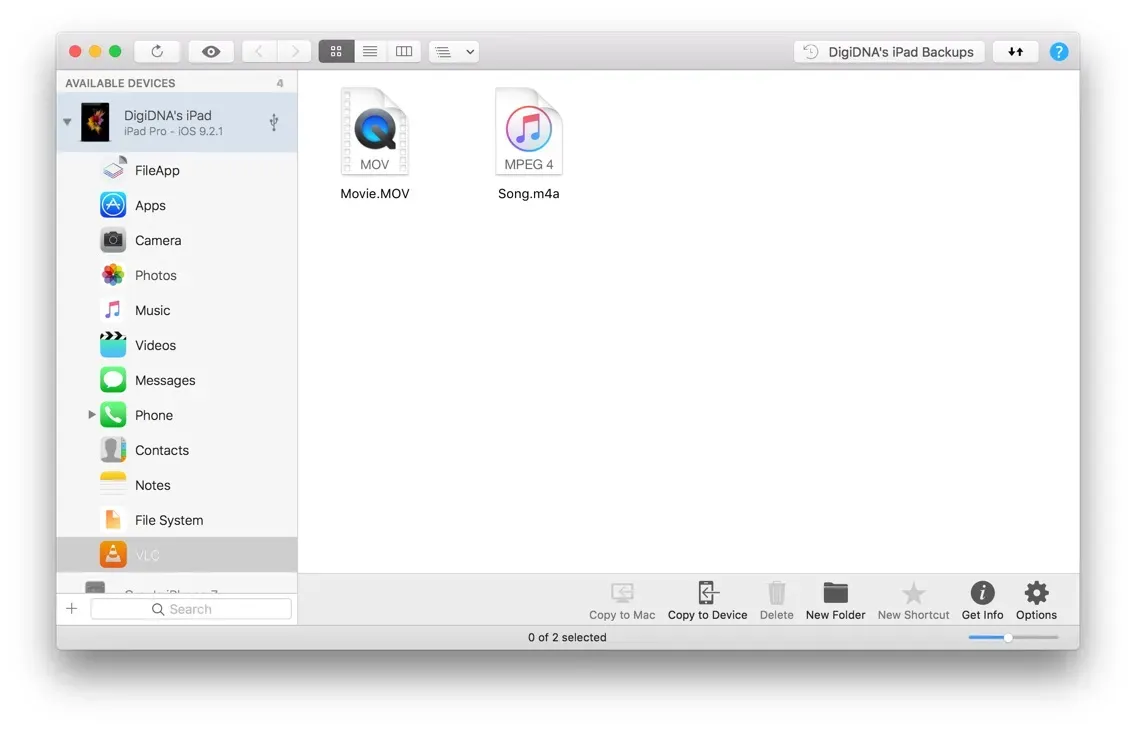This screenshot has width=1136, height=730.
Task: Open the sort options dropdown
Action: tap(454, 50)
